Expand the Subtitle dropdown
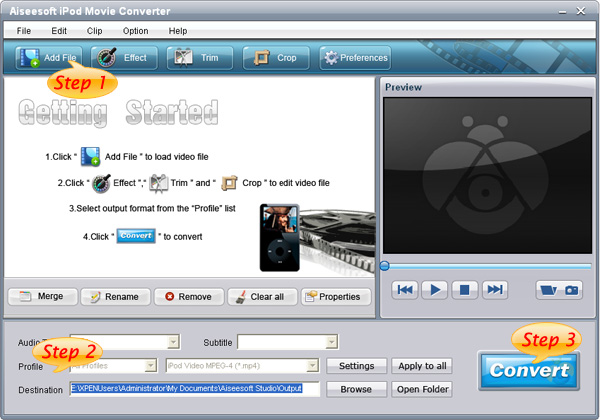 tap(331, 342)
